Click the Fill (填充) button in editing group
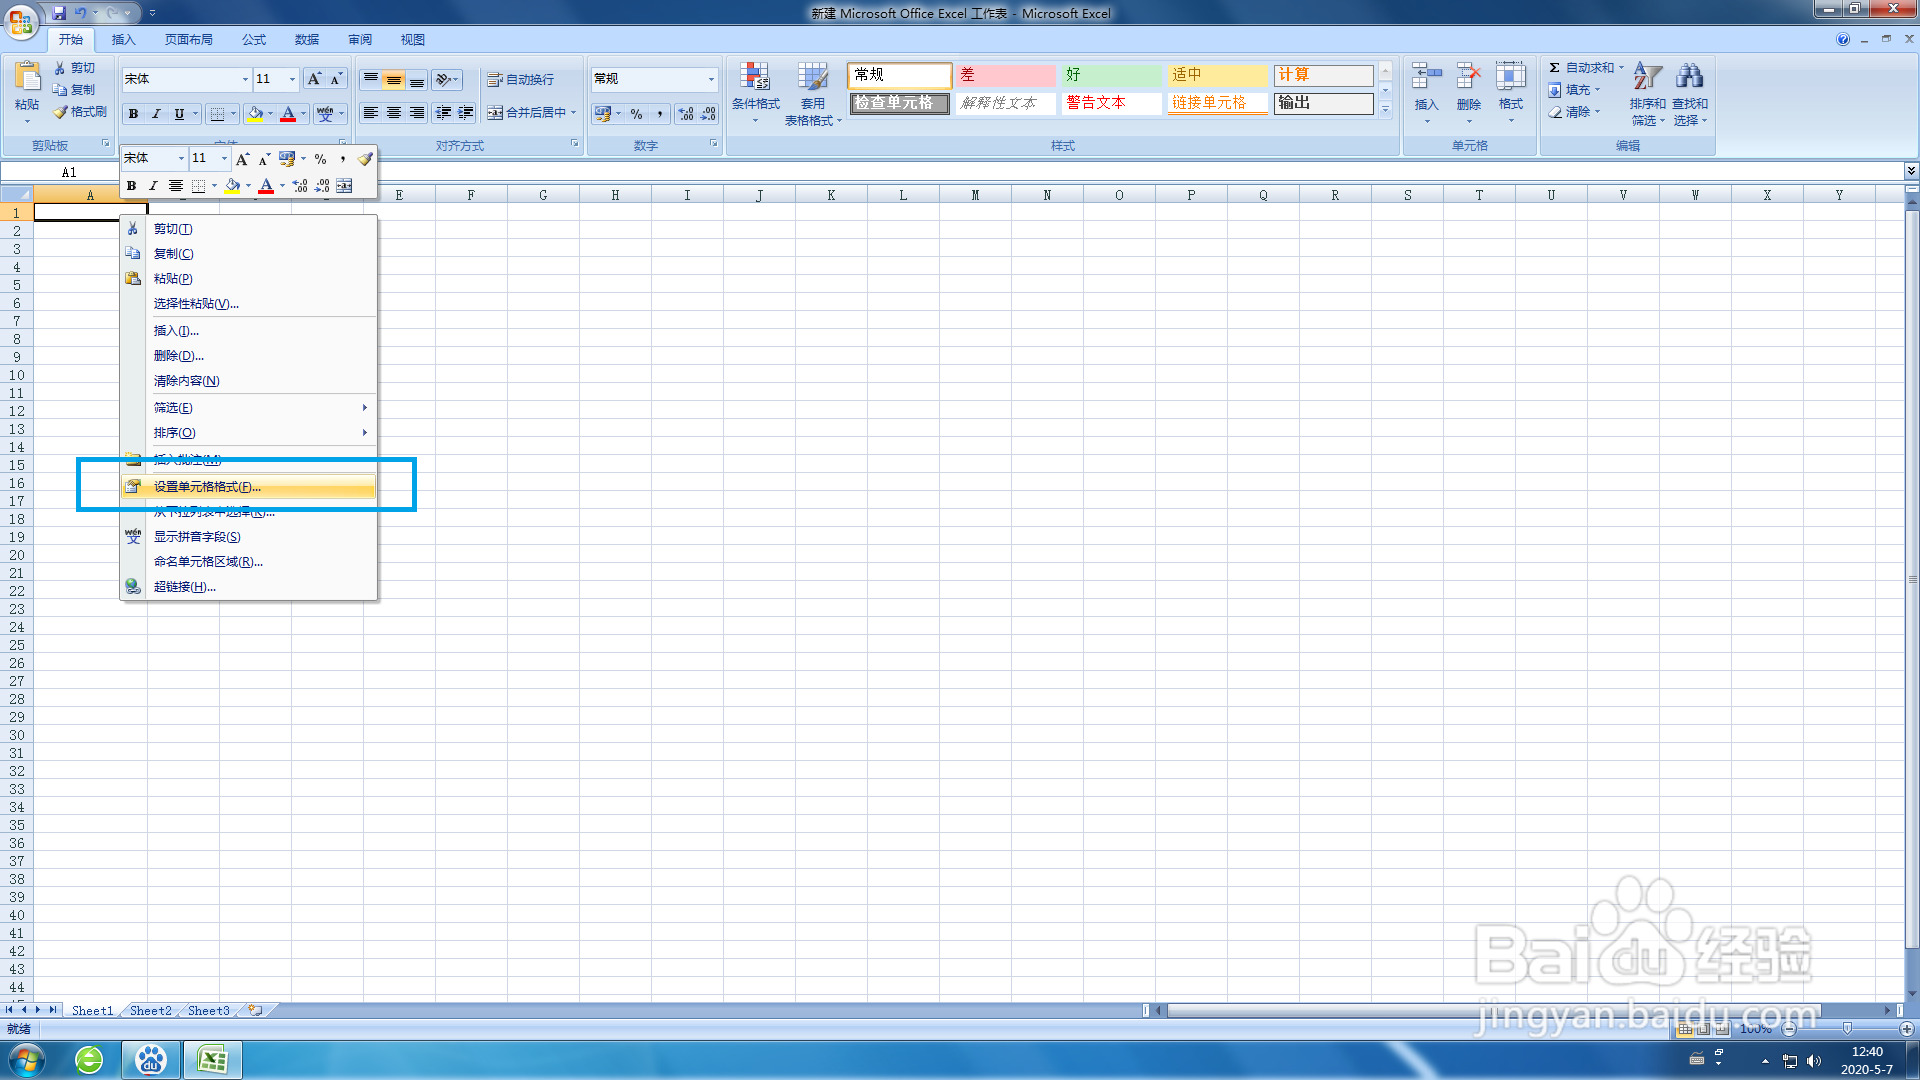This screenshot has width=1920, height=1080. [x=1575, y=89]
